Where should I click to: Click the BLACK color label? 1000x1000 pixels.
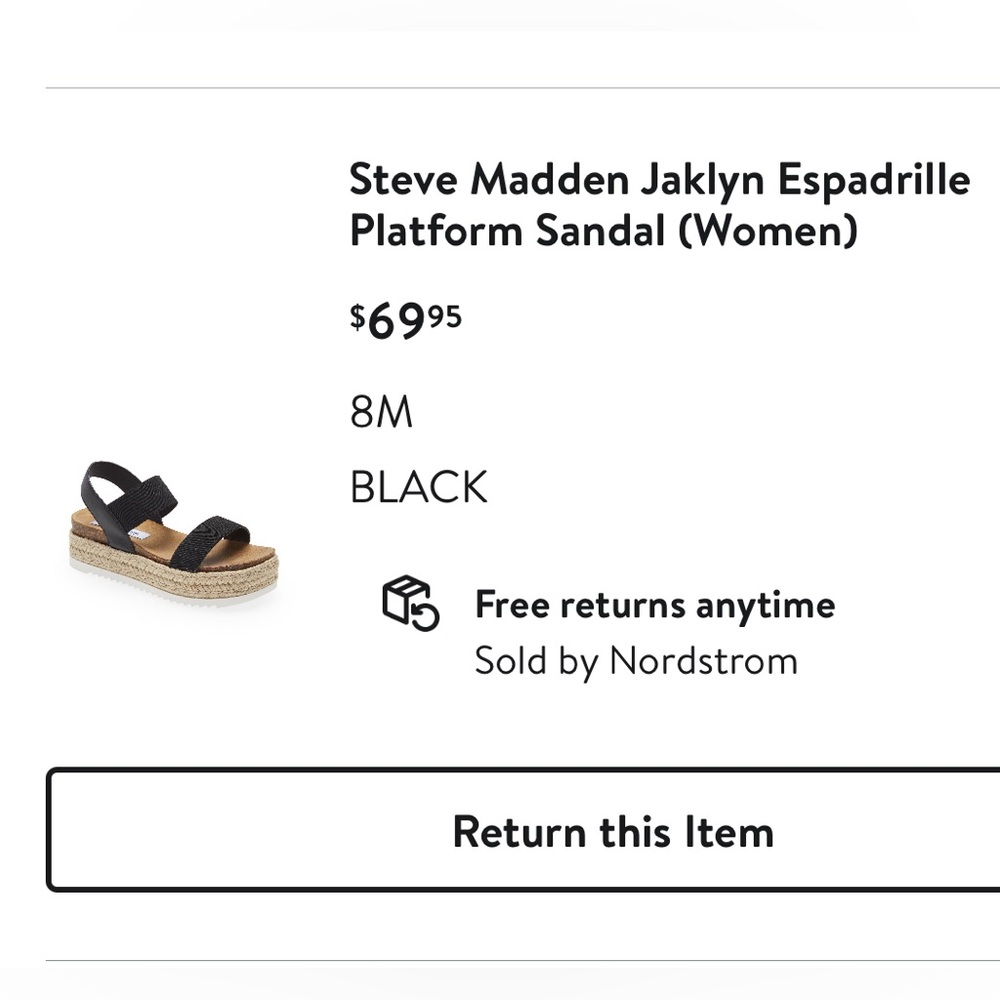coord(418,488)
